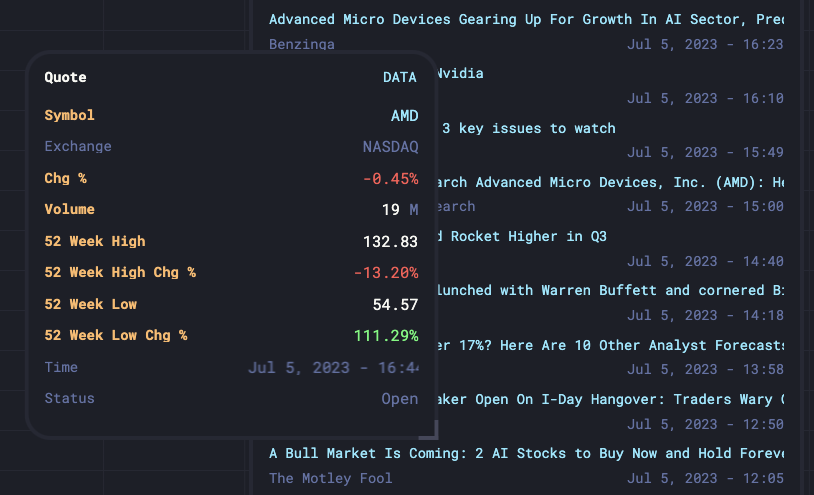Click the '52 Week High Chg %' label
The image size is (814, 495).
[120, 272]
